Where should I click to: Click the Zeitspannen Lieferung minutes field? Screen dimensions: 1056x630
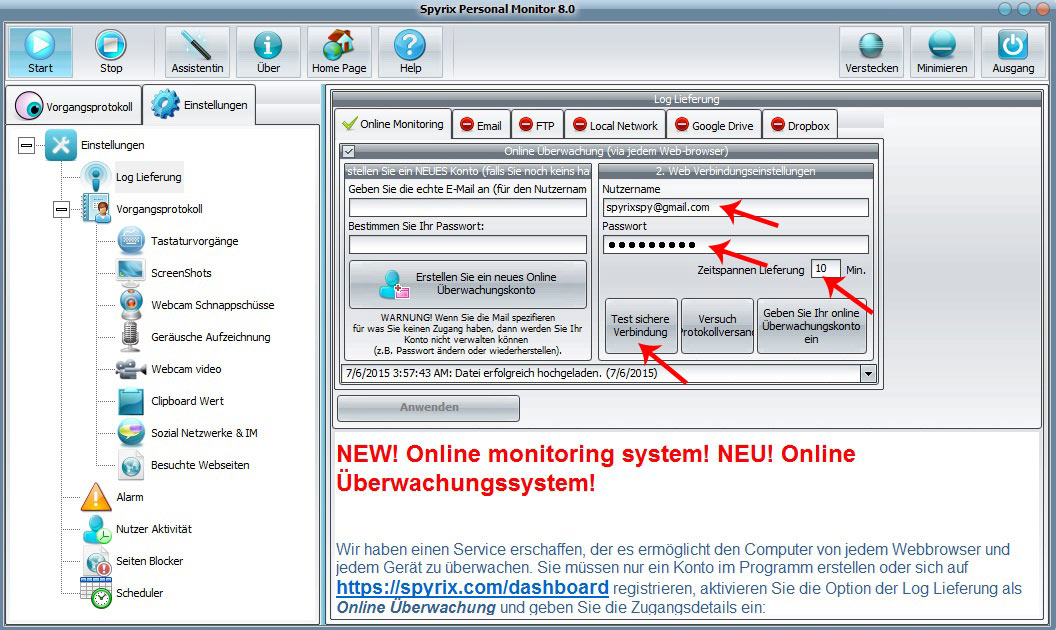point(825,269)
